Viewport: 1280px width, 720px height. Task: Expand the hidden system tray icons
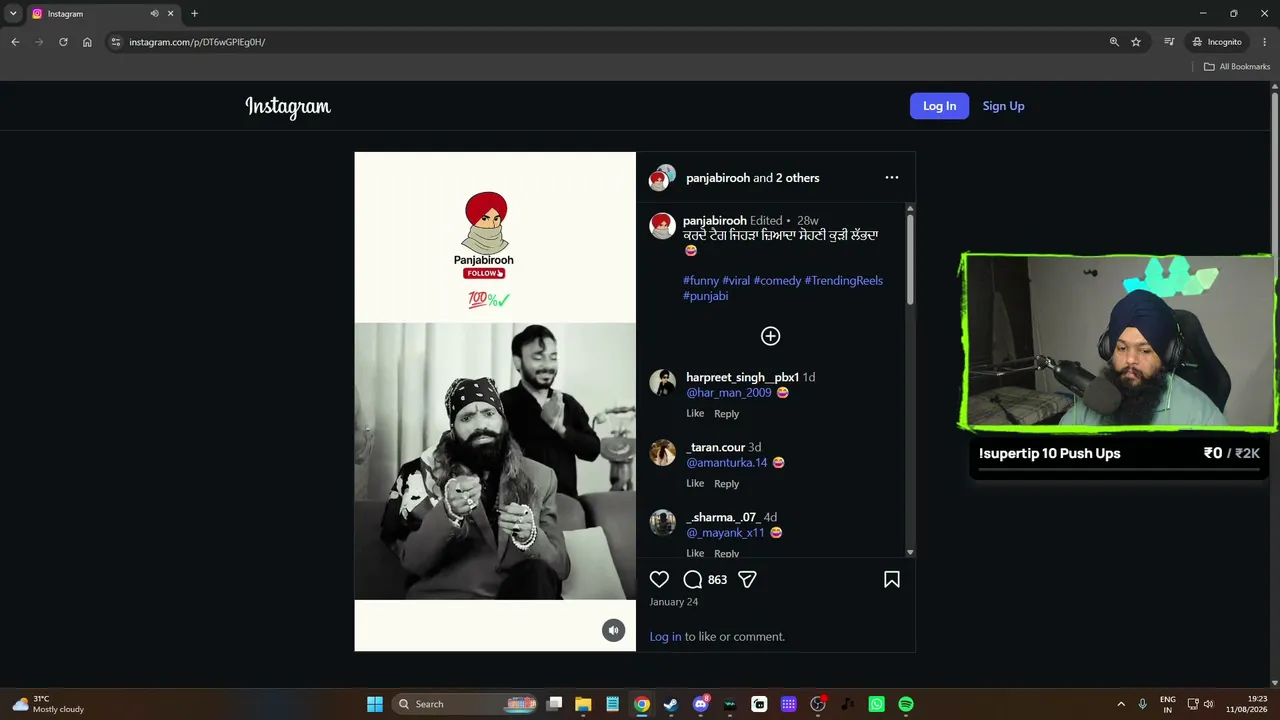tap(1121, 704)
